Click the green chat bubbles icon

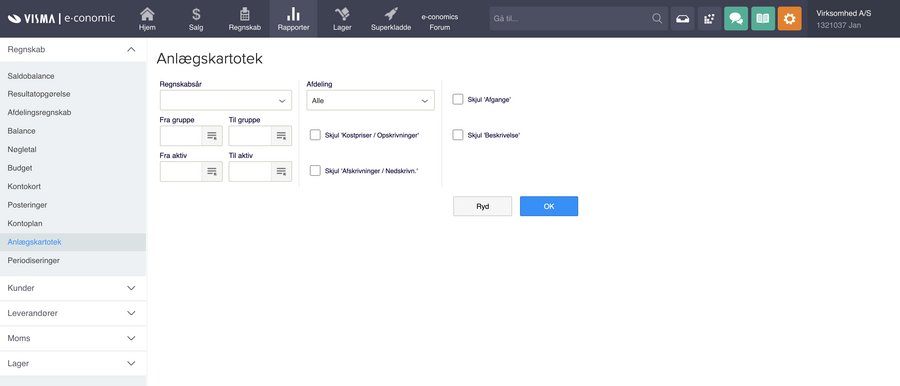click(x=736, y=19)
